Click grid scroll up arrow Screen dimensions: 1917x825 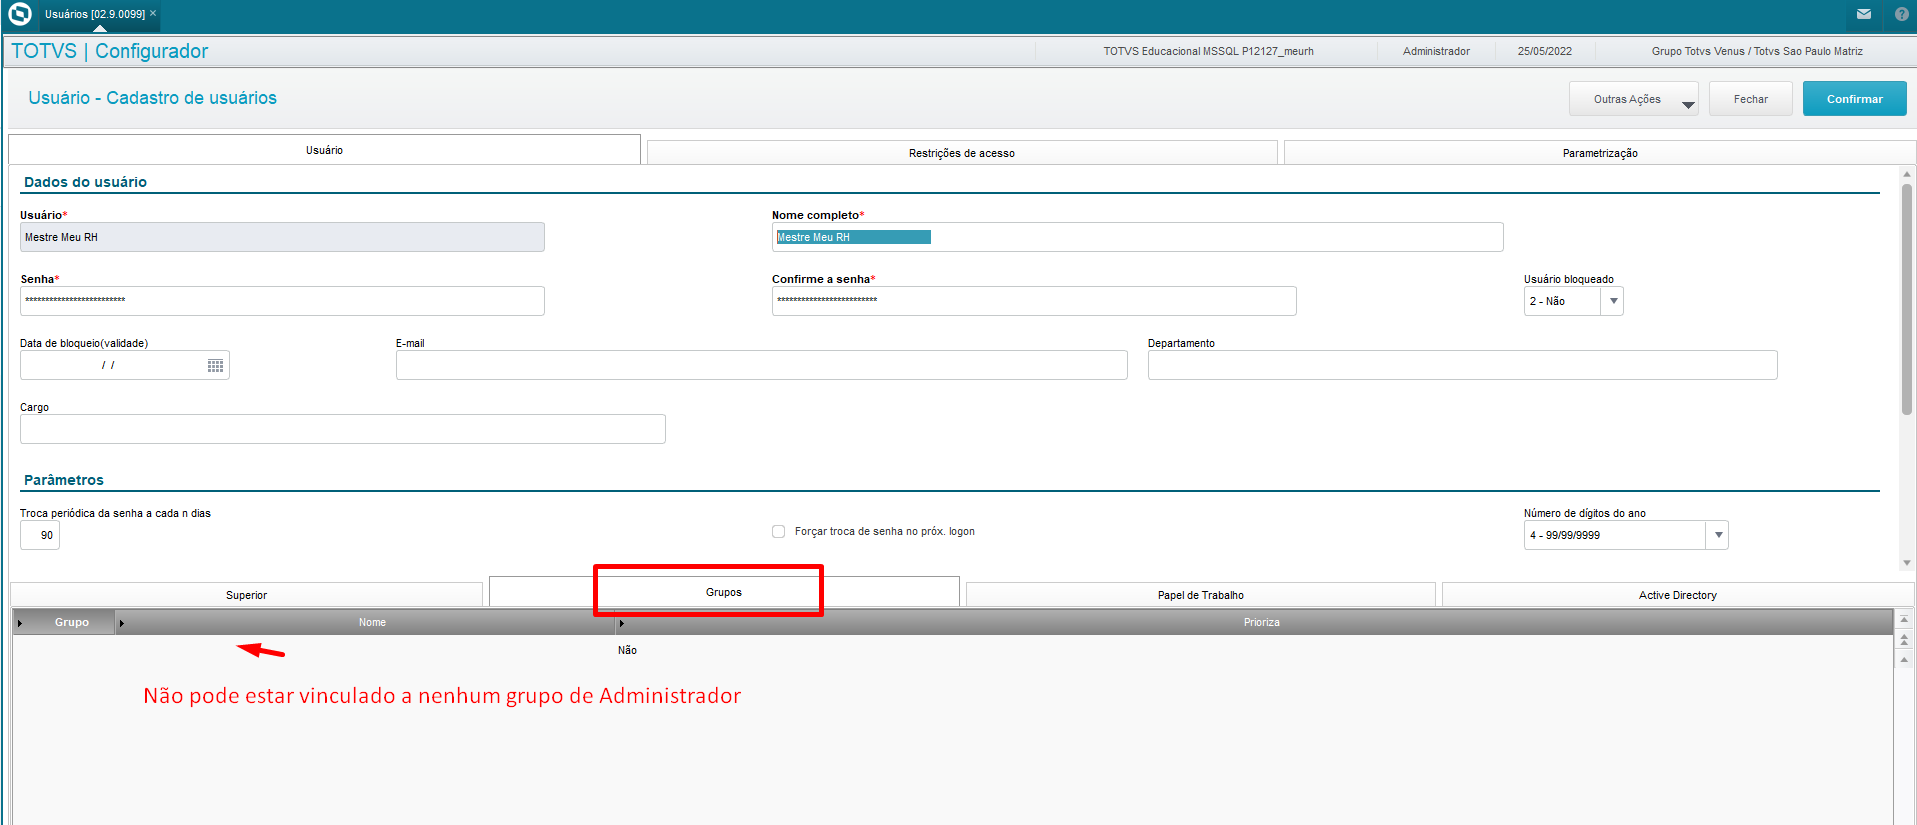point(1904,658)
